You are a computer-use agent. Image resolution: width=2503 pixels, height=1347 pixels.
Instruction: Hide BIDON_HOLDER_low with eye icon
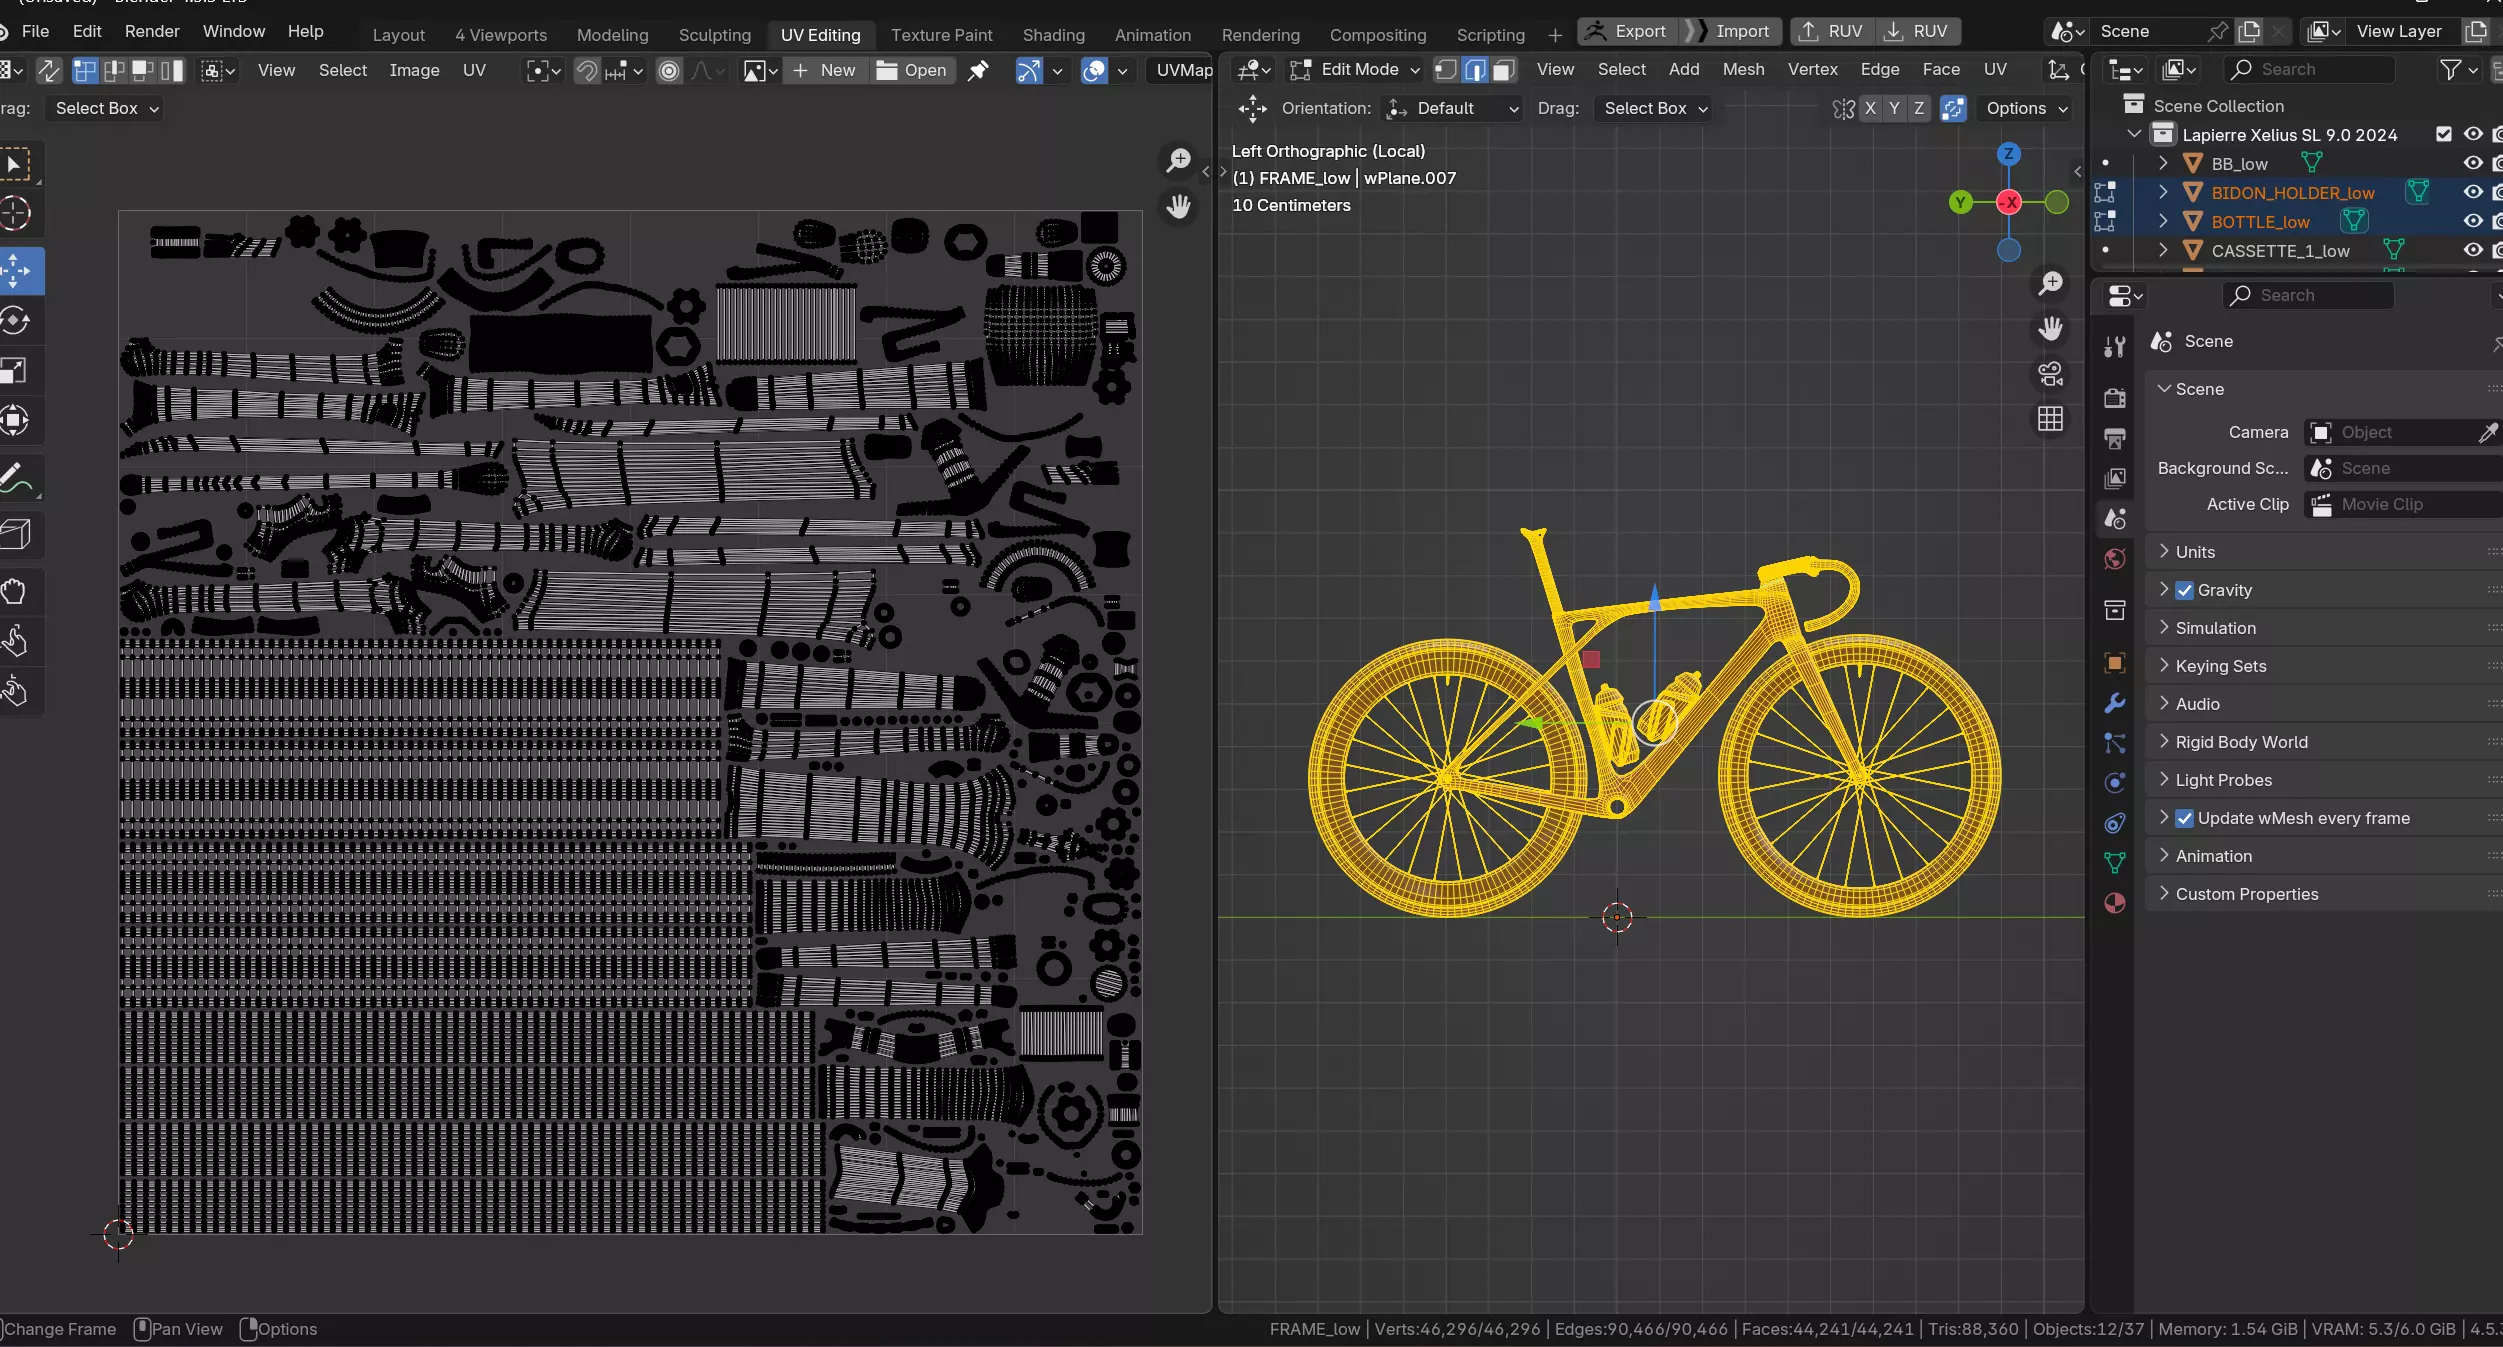click(x=2473, y=192)
